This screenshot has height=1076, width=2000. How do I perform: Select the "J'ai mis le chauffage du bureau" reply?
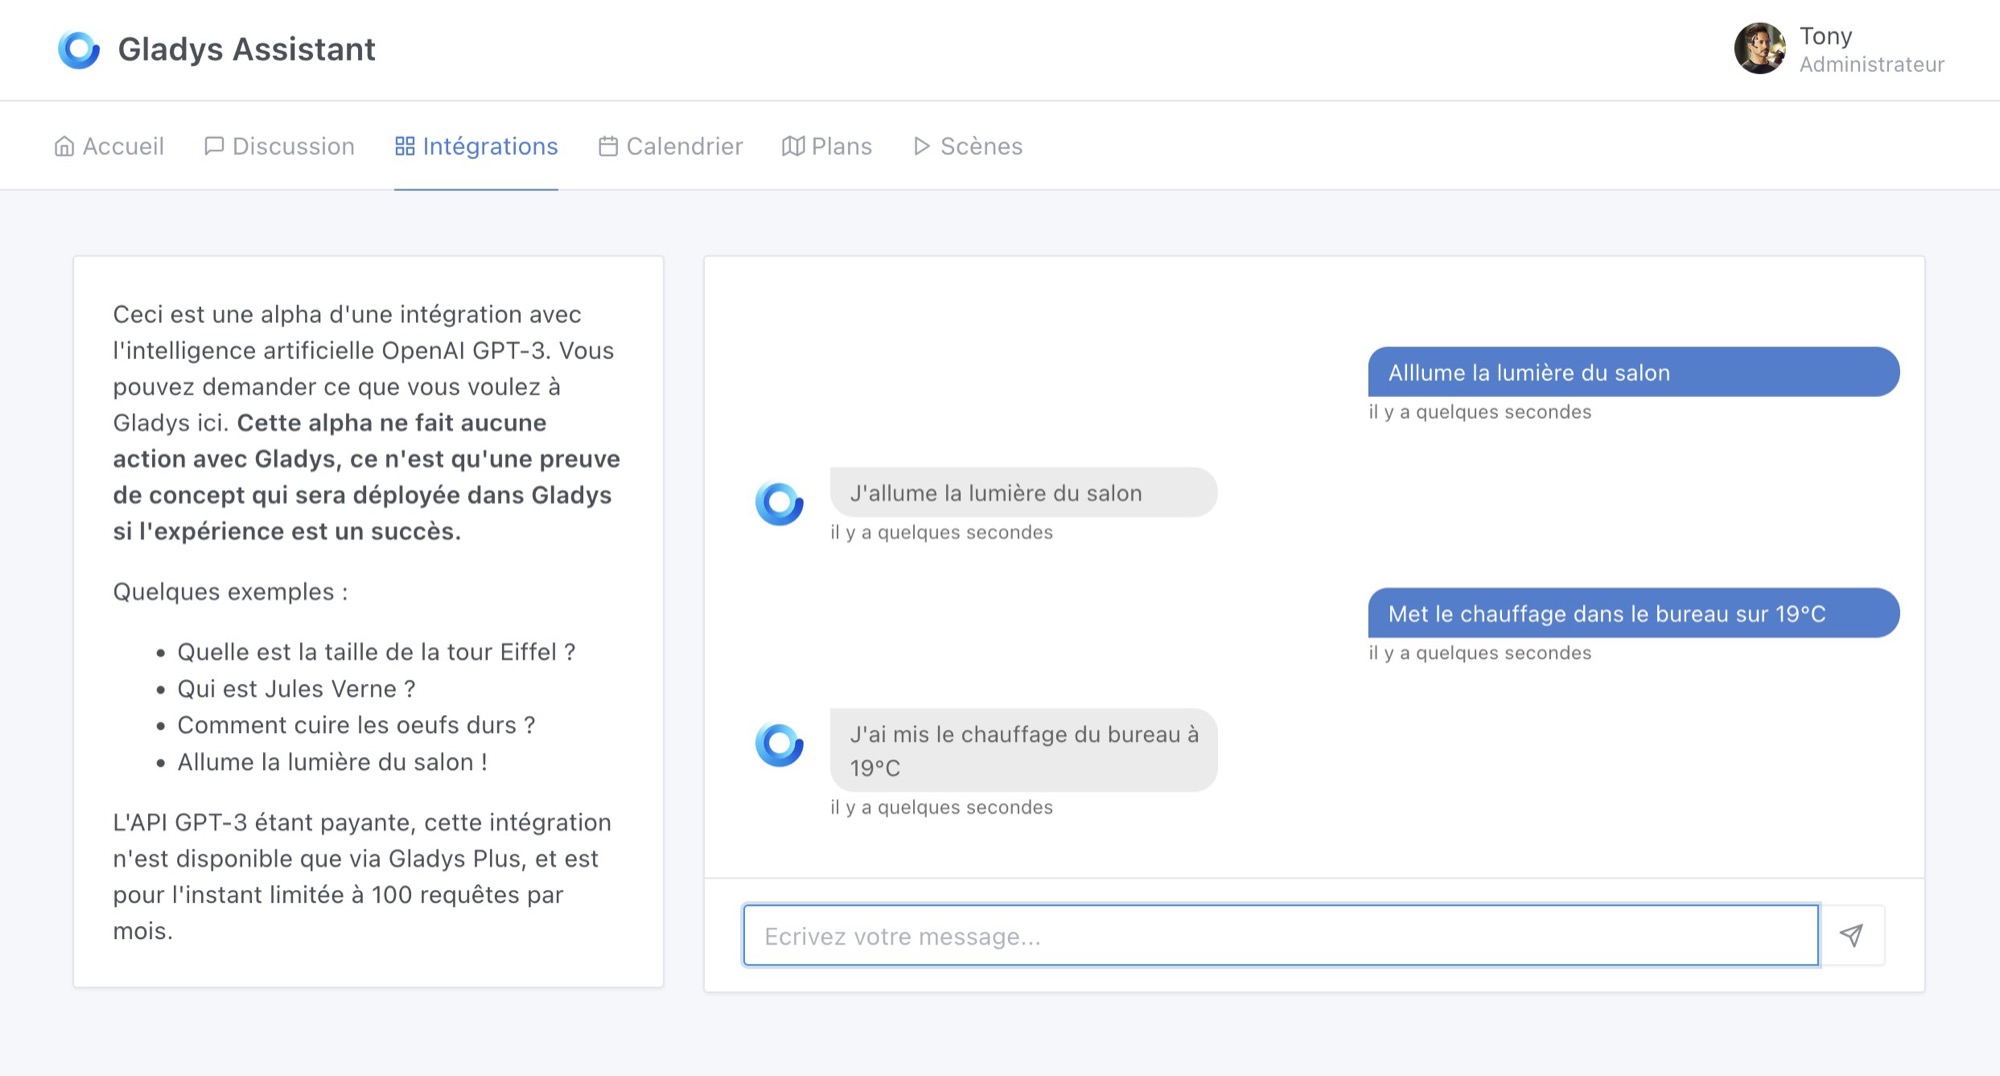[x=1023, y=750]
